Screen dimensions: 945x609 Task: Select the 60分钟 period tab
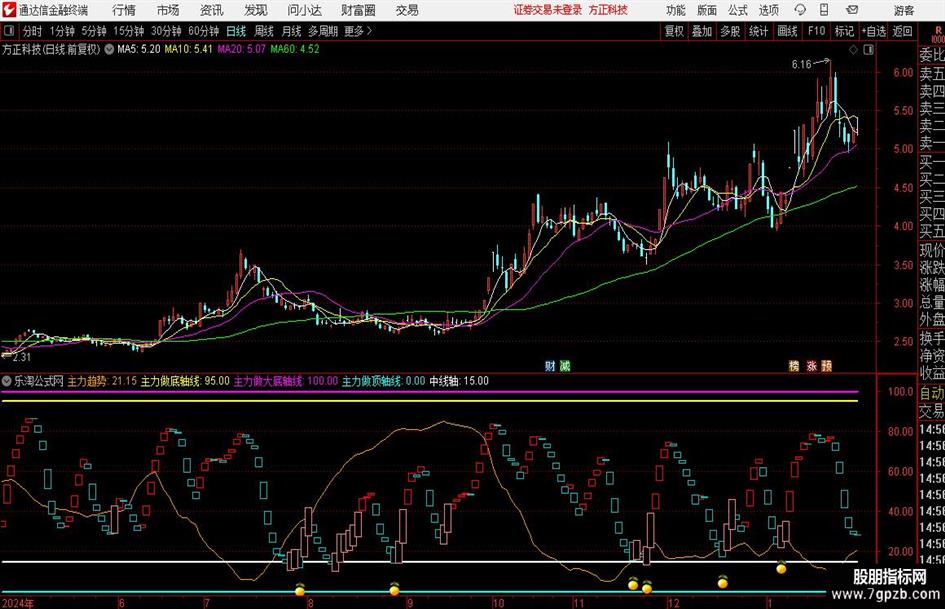pyautogui.click(x=203, y=31)
